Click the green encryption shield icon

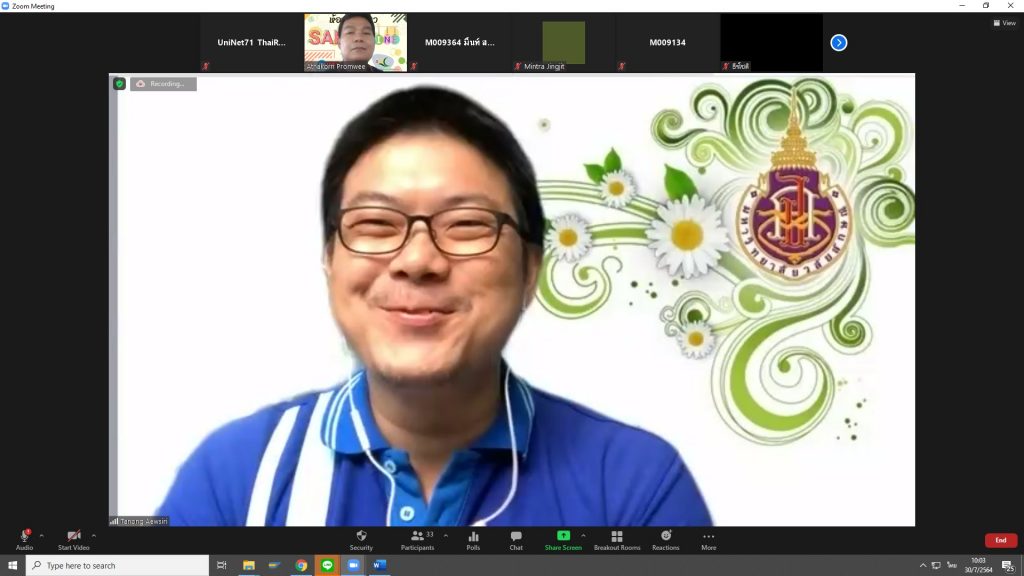tap(119, 84)
